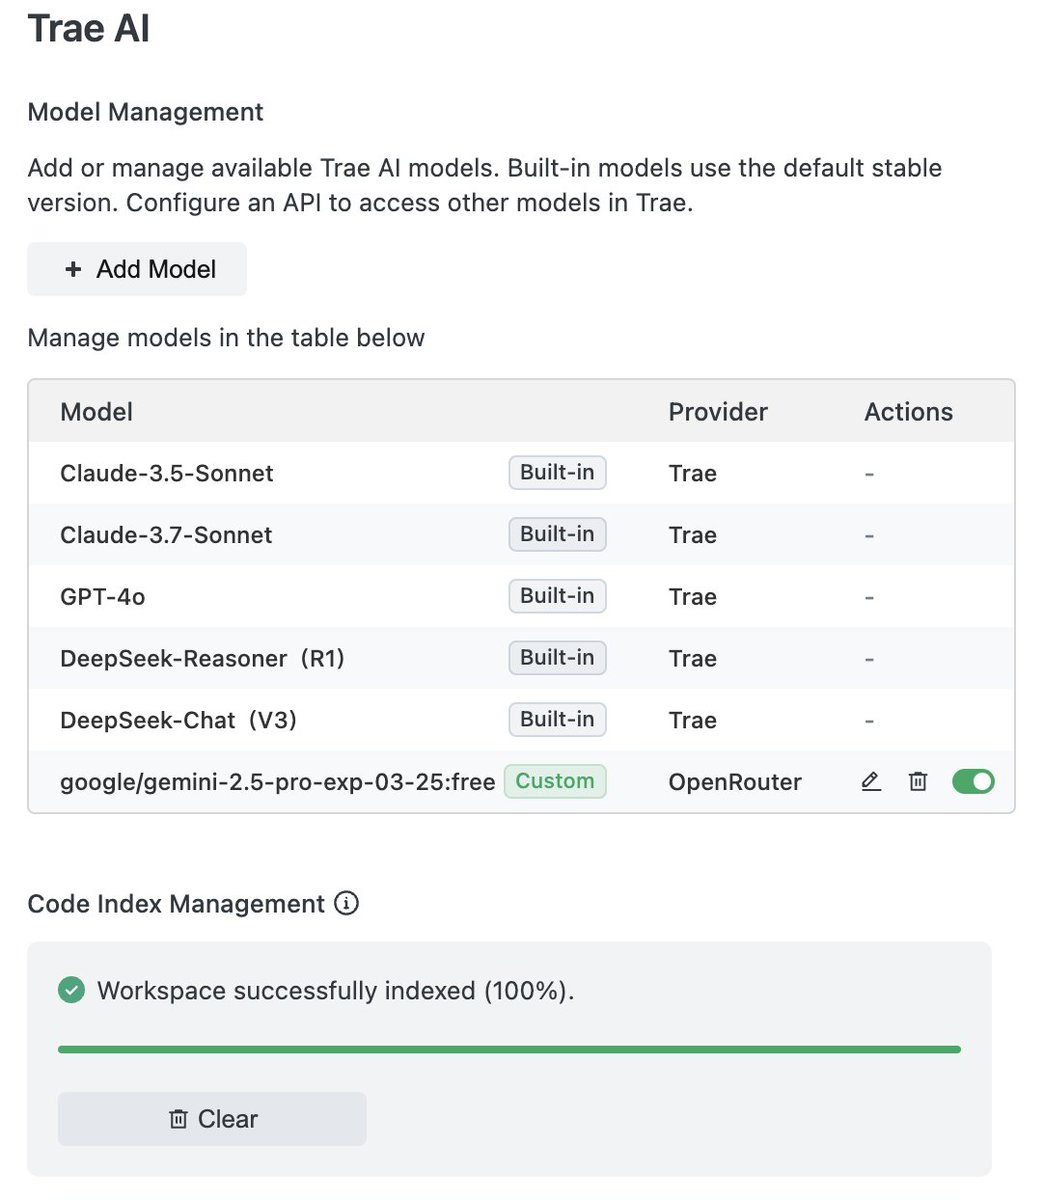
Task: Disable the google/gemini custom model toggle
Action: click(972, 782)
